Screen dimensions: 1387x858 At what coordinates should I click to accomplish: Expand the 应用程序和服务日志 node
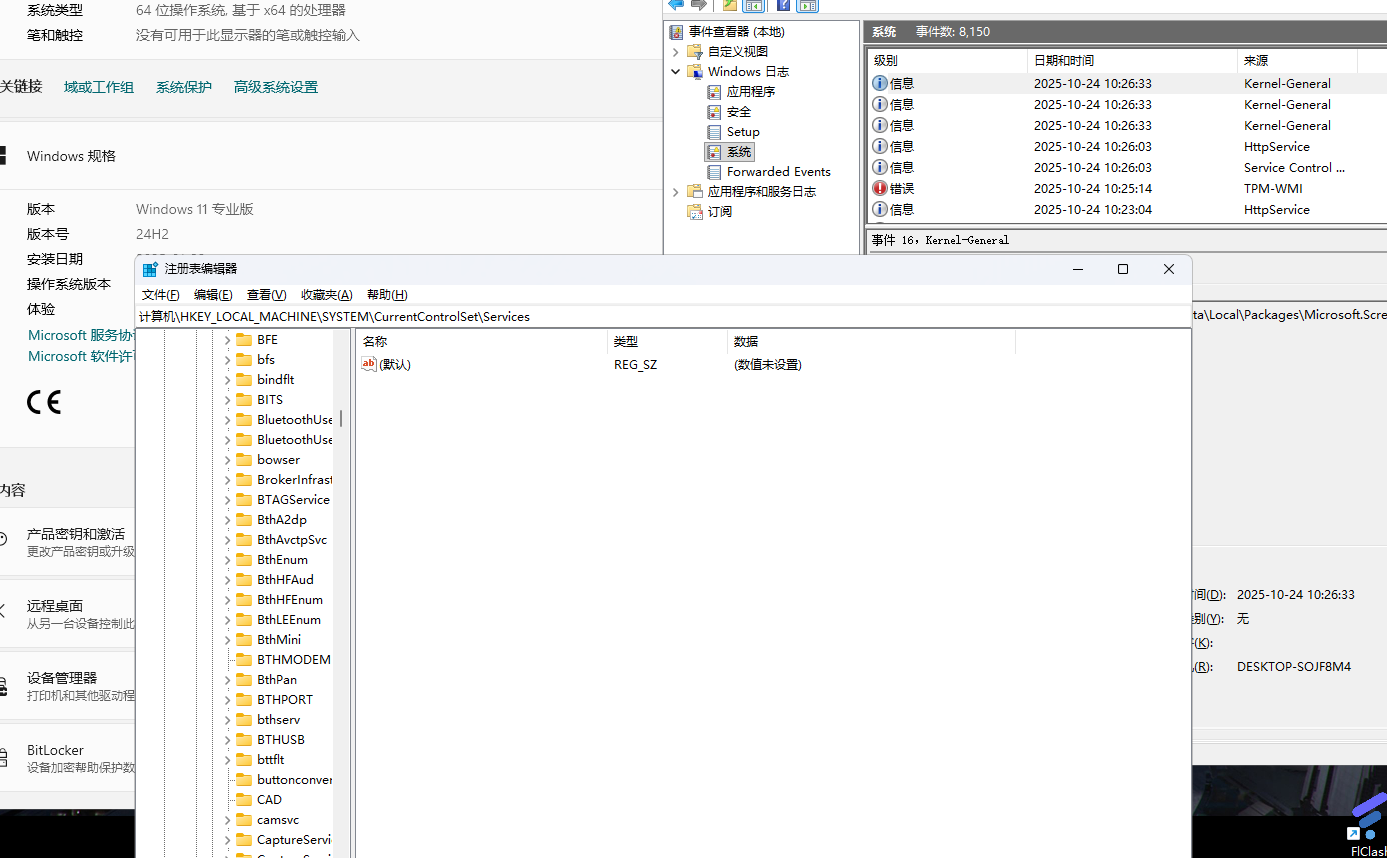[676, 192]
